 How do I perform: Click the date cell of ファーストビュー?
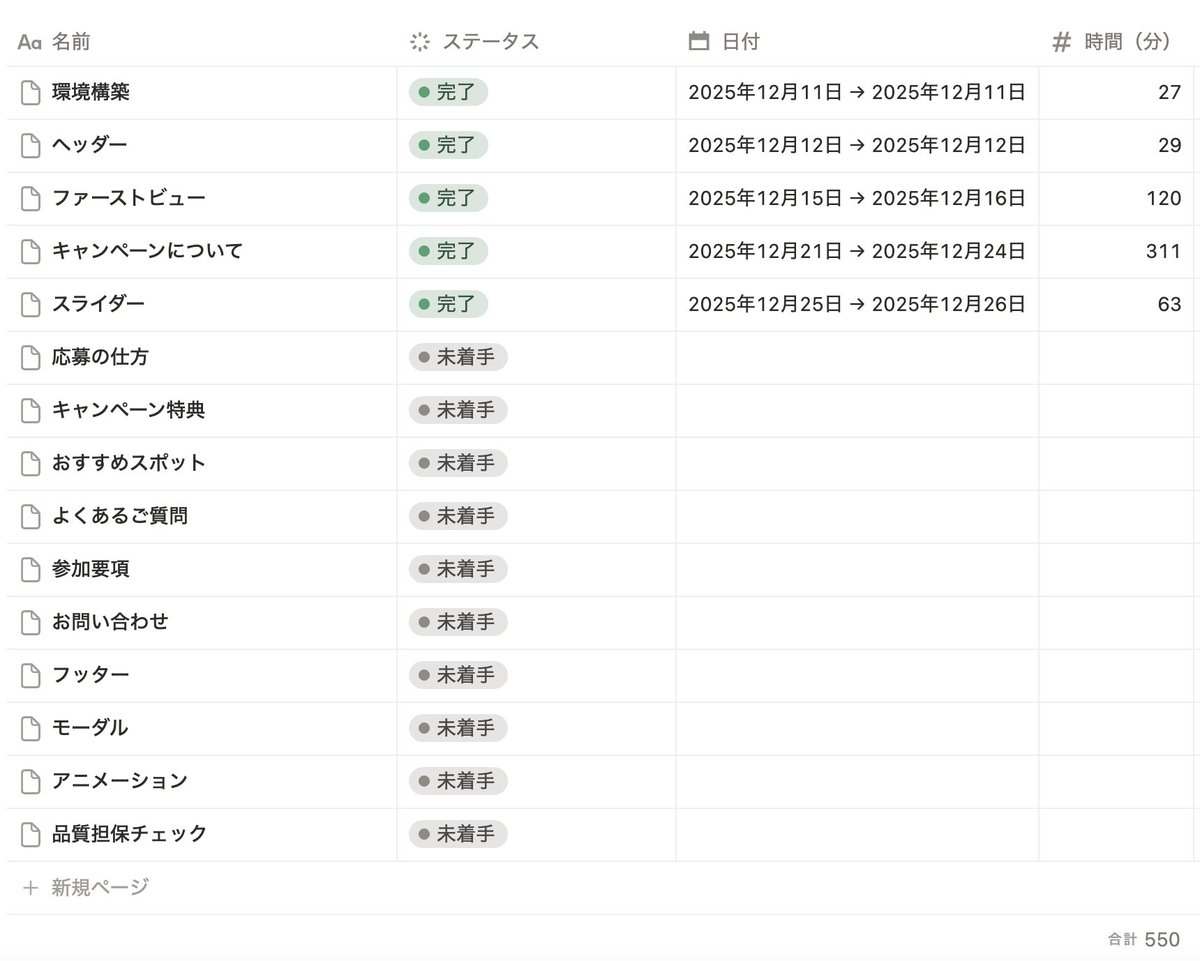tap(857, 198)
